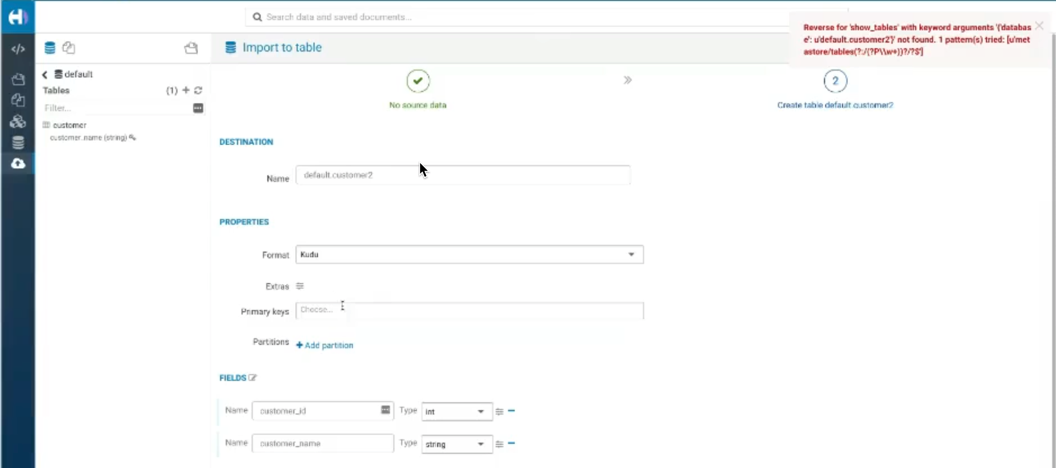Open the Extras settings icon under Format

(300, 286)
